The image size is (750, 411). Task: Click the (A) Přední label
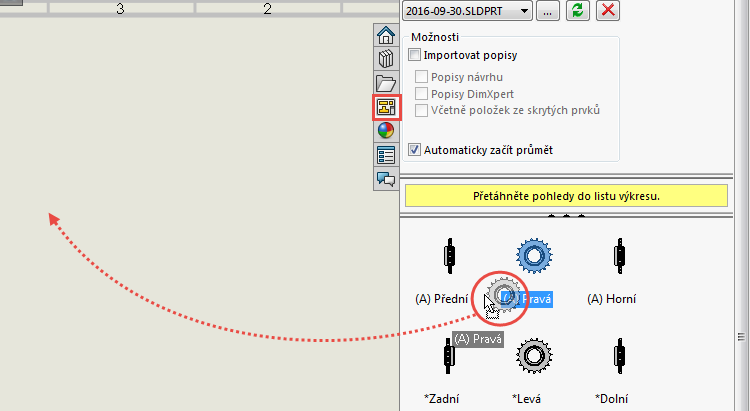[x=441, y=299]
